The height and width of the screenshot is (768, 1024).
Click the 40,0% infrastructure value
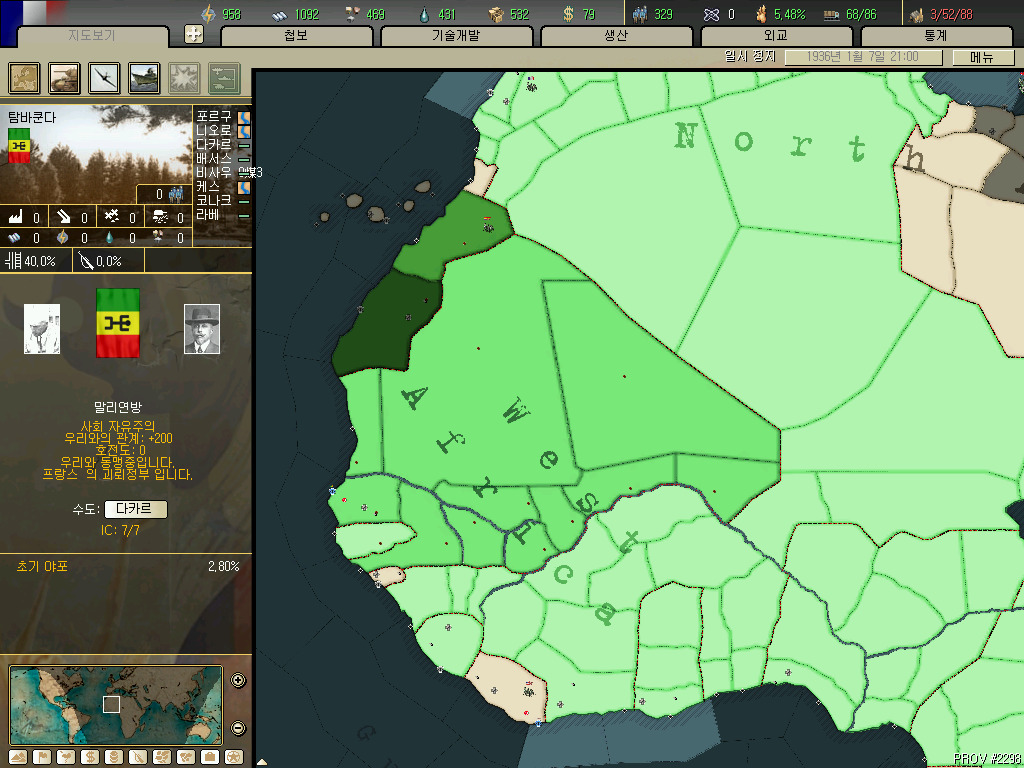click(40, 261)
